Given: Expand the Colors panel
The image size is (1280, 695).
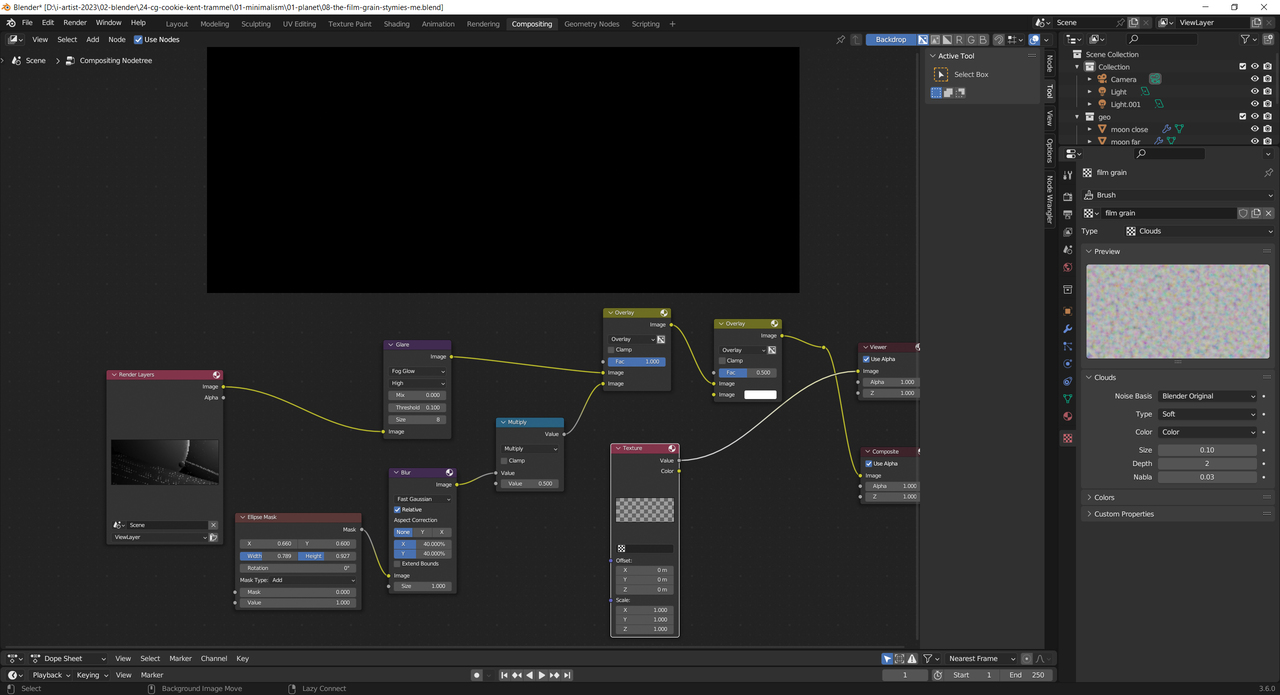Looking at the screenshot, I should 1104,497.
